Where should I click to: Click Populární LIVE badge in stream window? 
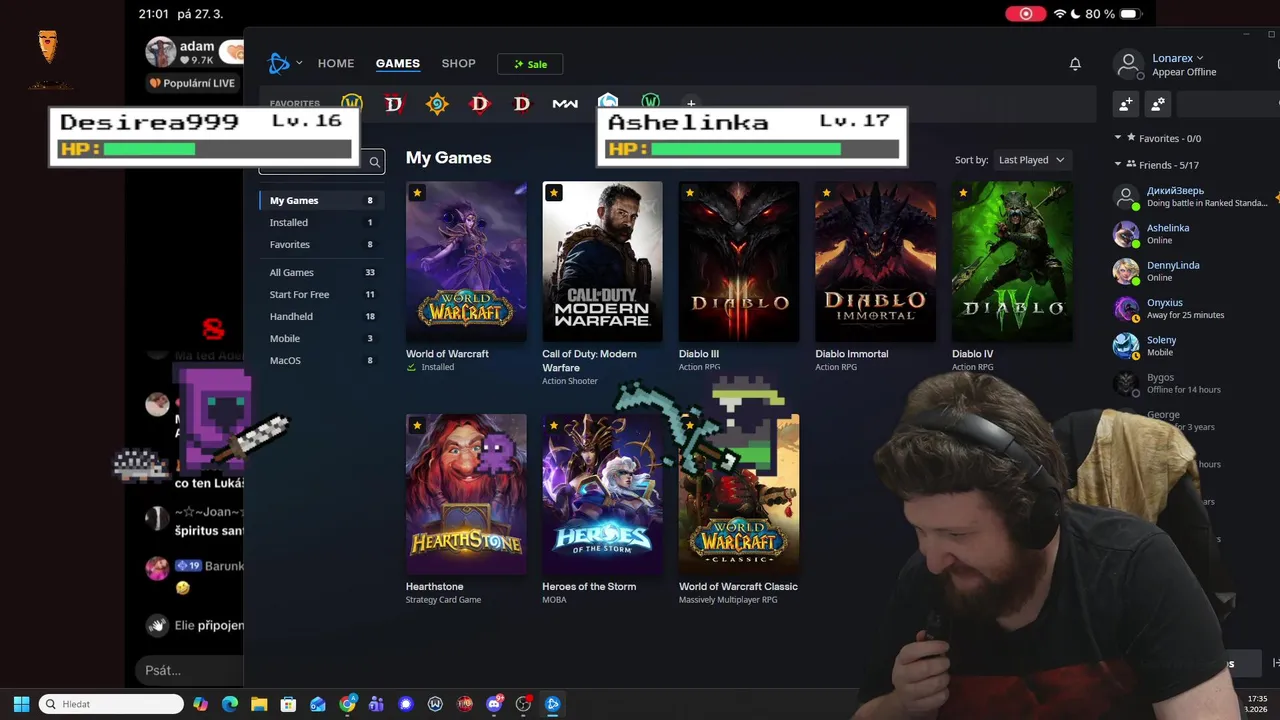point(193,83)
